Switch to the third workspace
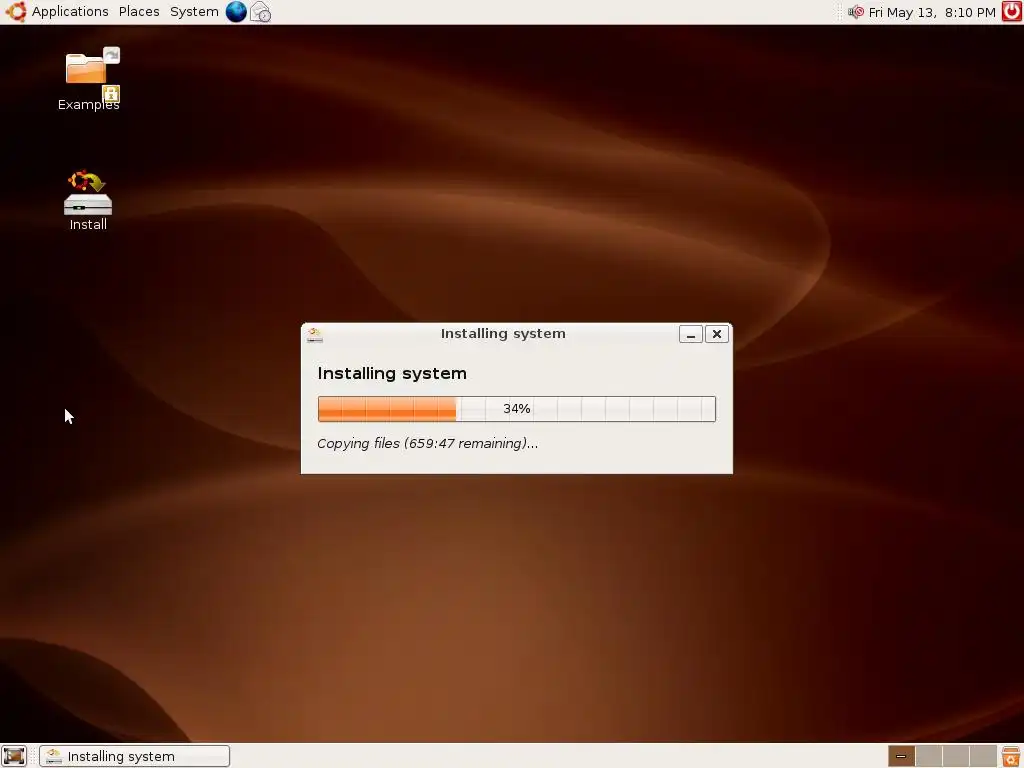The image size is (1024, 768). pyautogui.click(x=955, y=756)
